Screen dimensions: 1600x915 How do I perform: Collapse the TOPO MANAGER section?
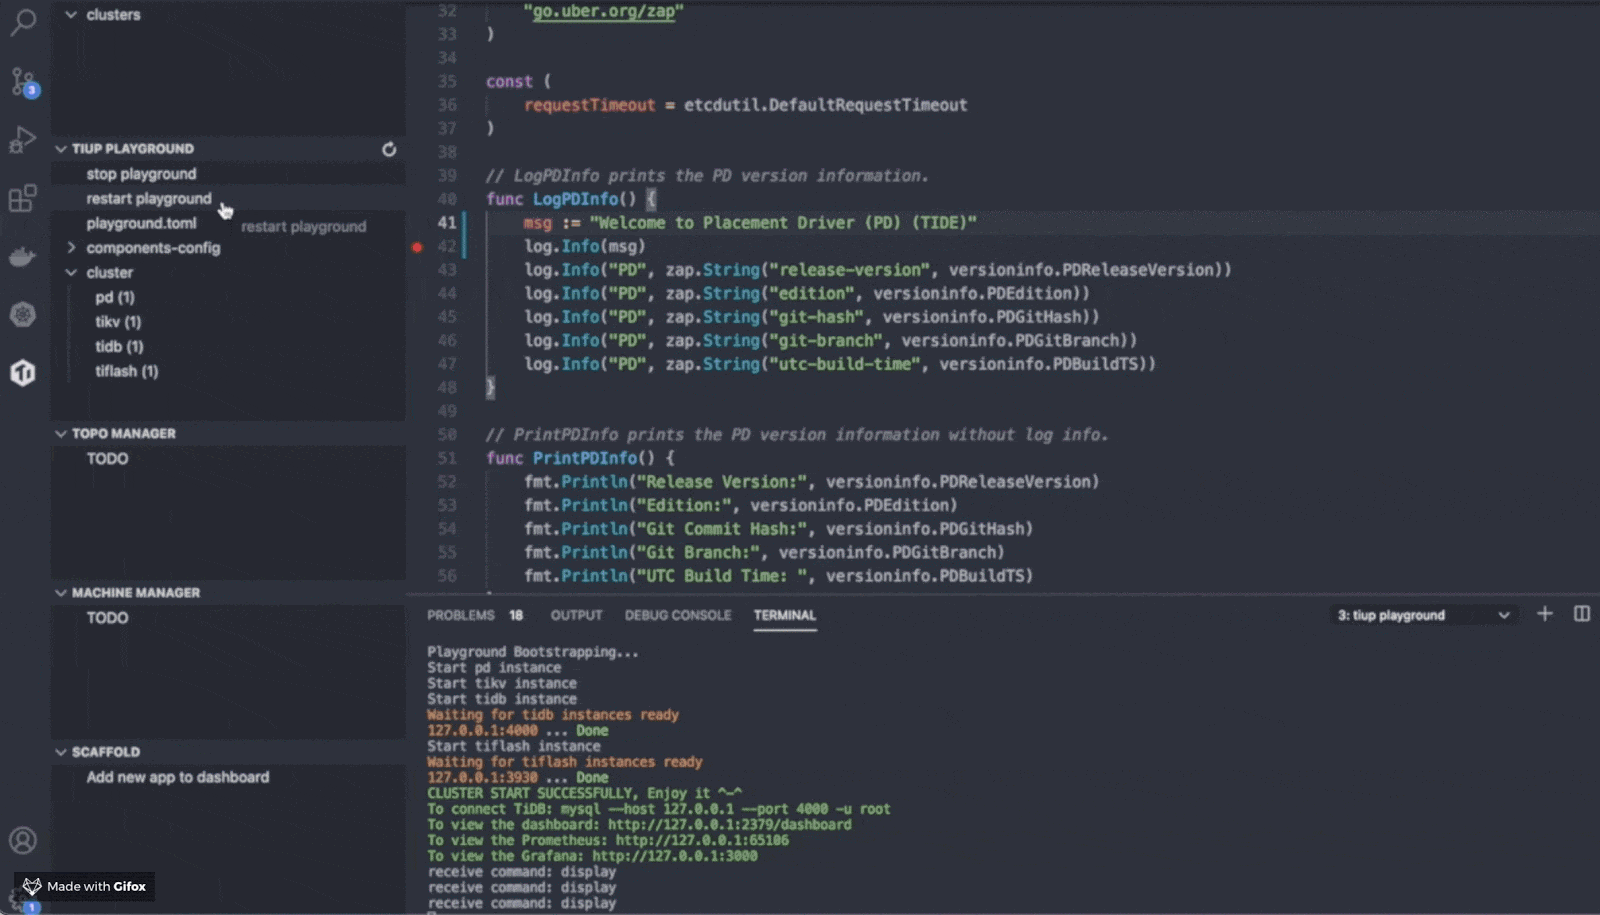(x=61, y=434)
